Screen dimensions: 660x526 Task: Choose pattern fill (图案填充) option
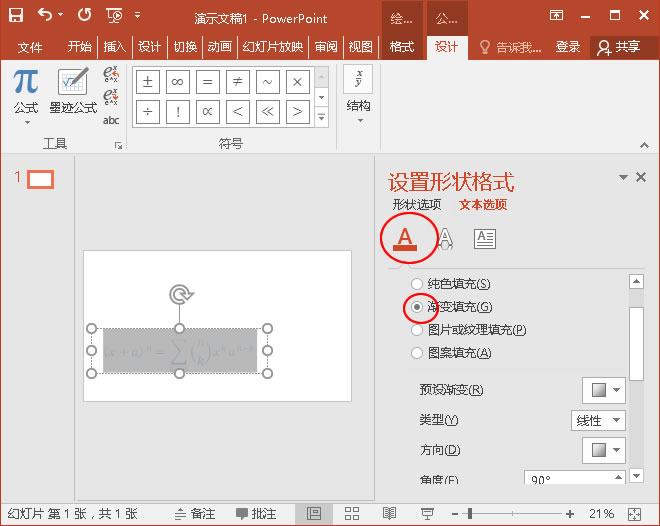(417, 353)
